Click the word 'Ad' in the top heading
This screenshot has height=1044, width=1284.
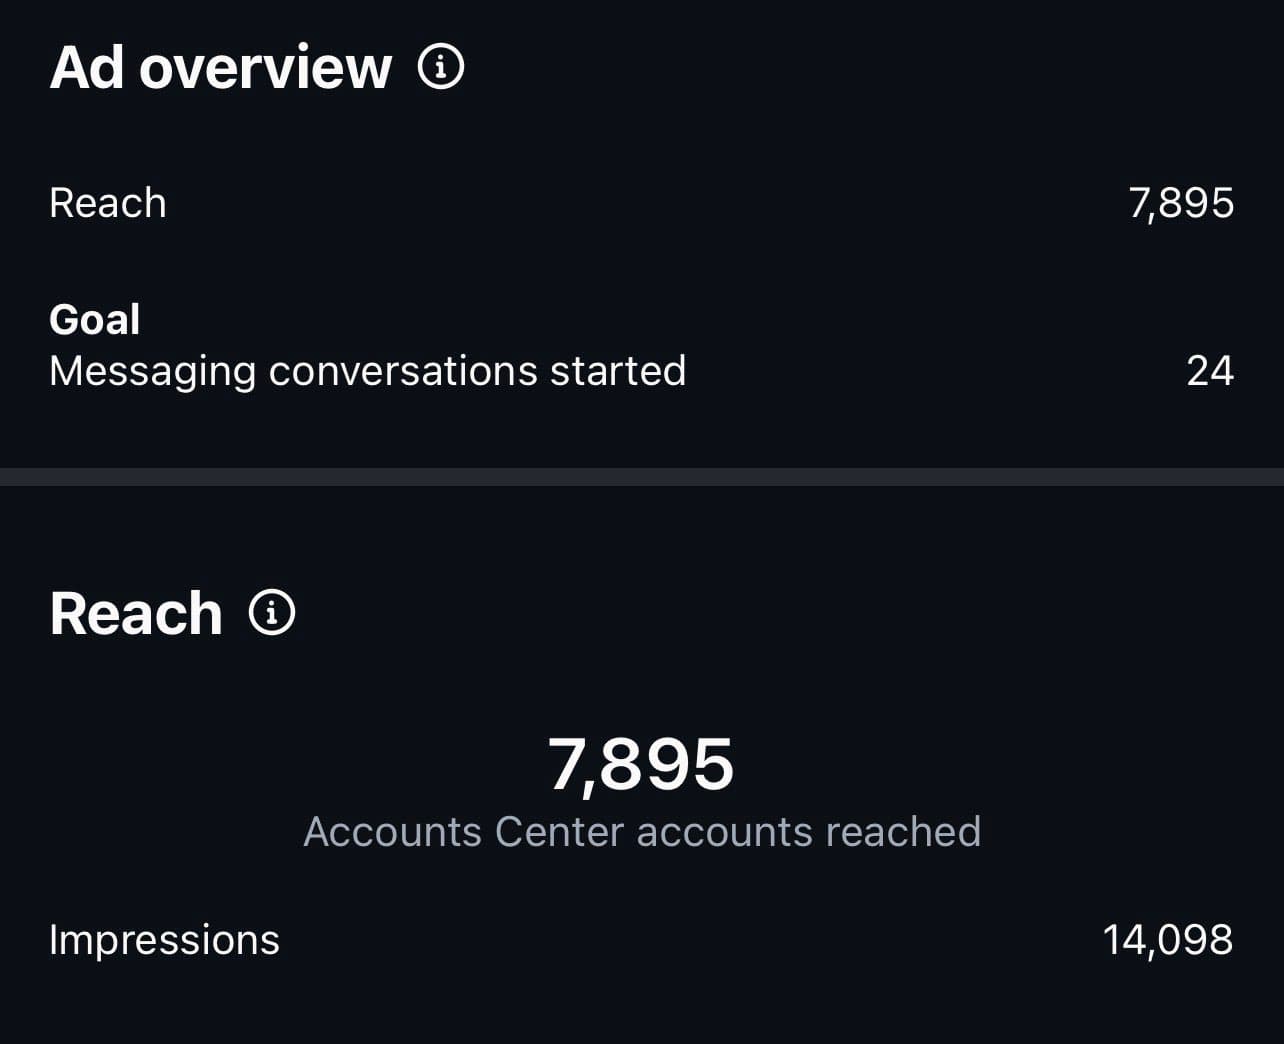pos(86,67)
